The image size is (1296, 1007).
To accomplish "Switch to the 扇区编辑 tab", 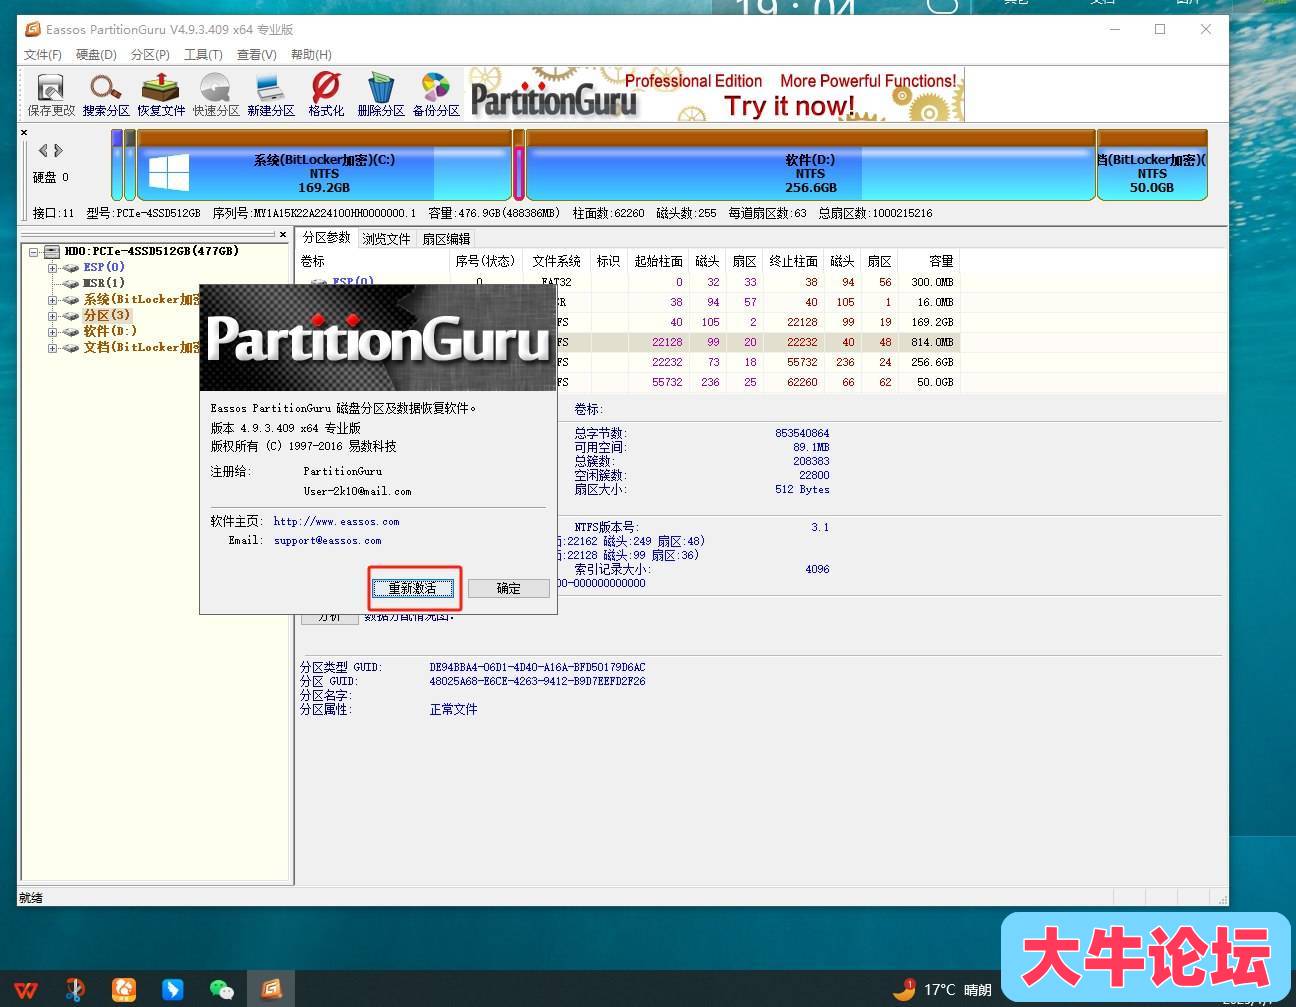I will click(446, 239).
